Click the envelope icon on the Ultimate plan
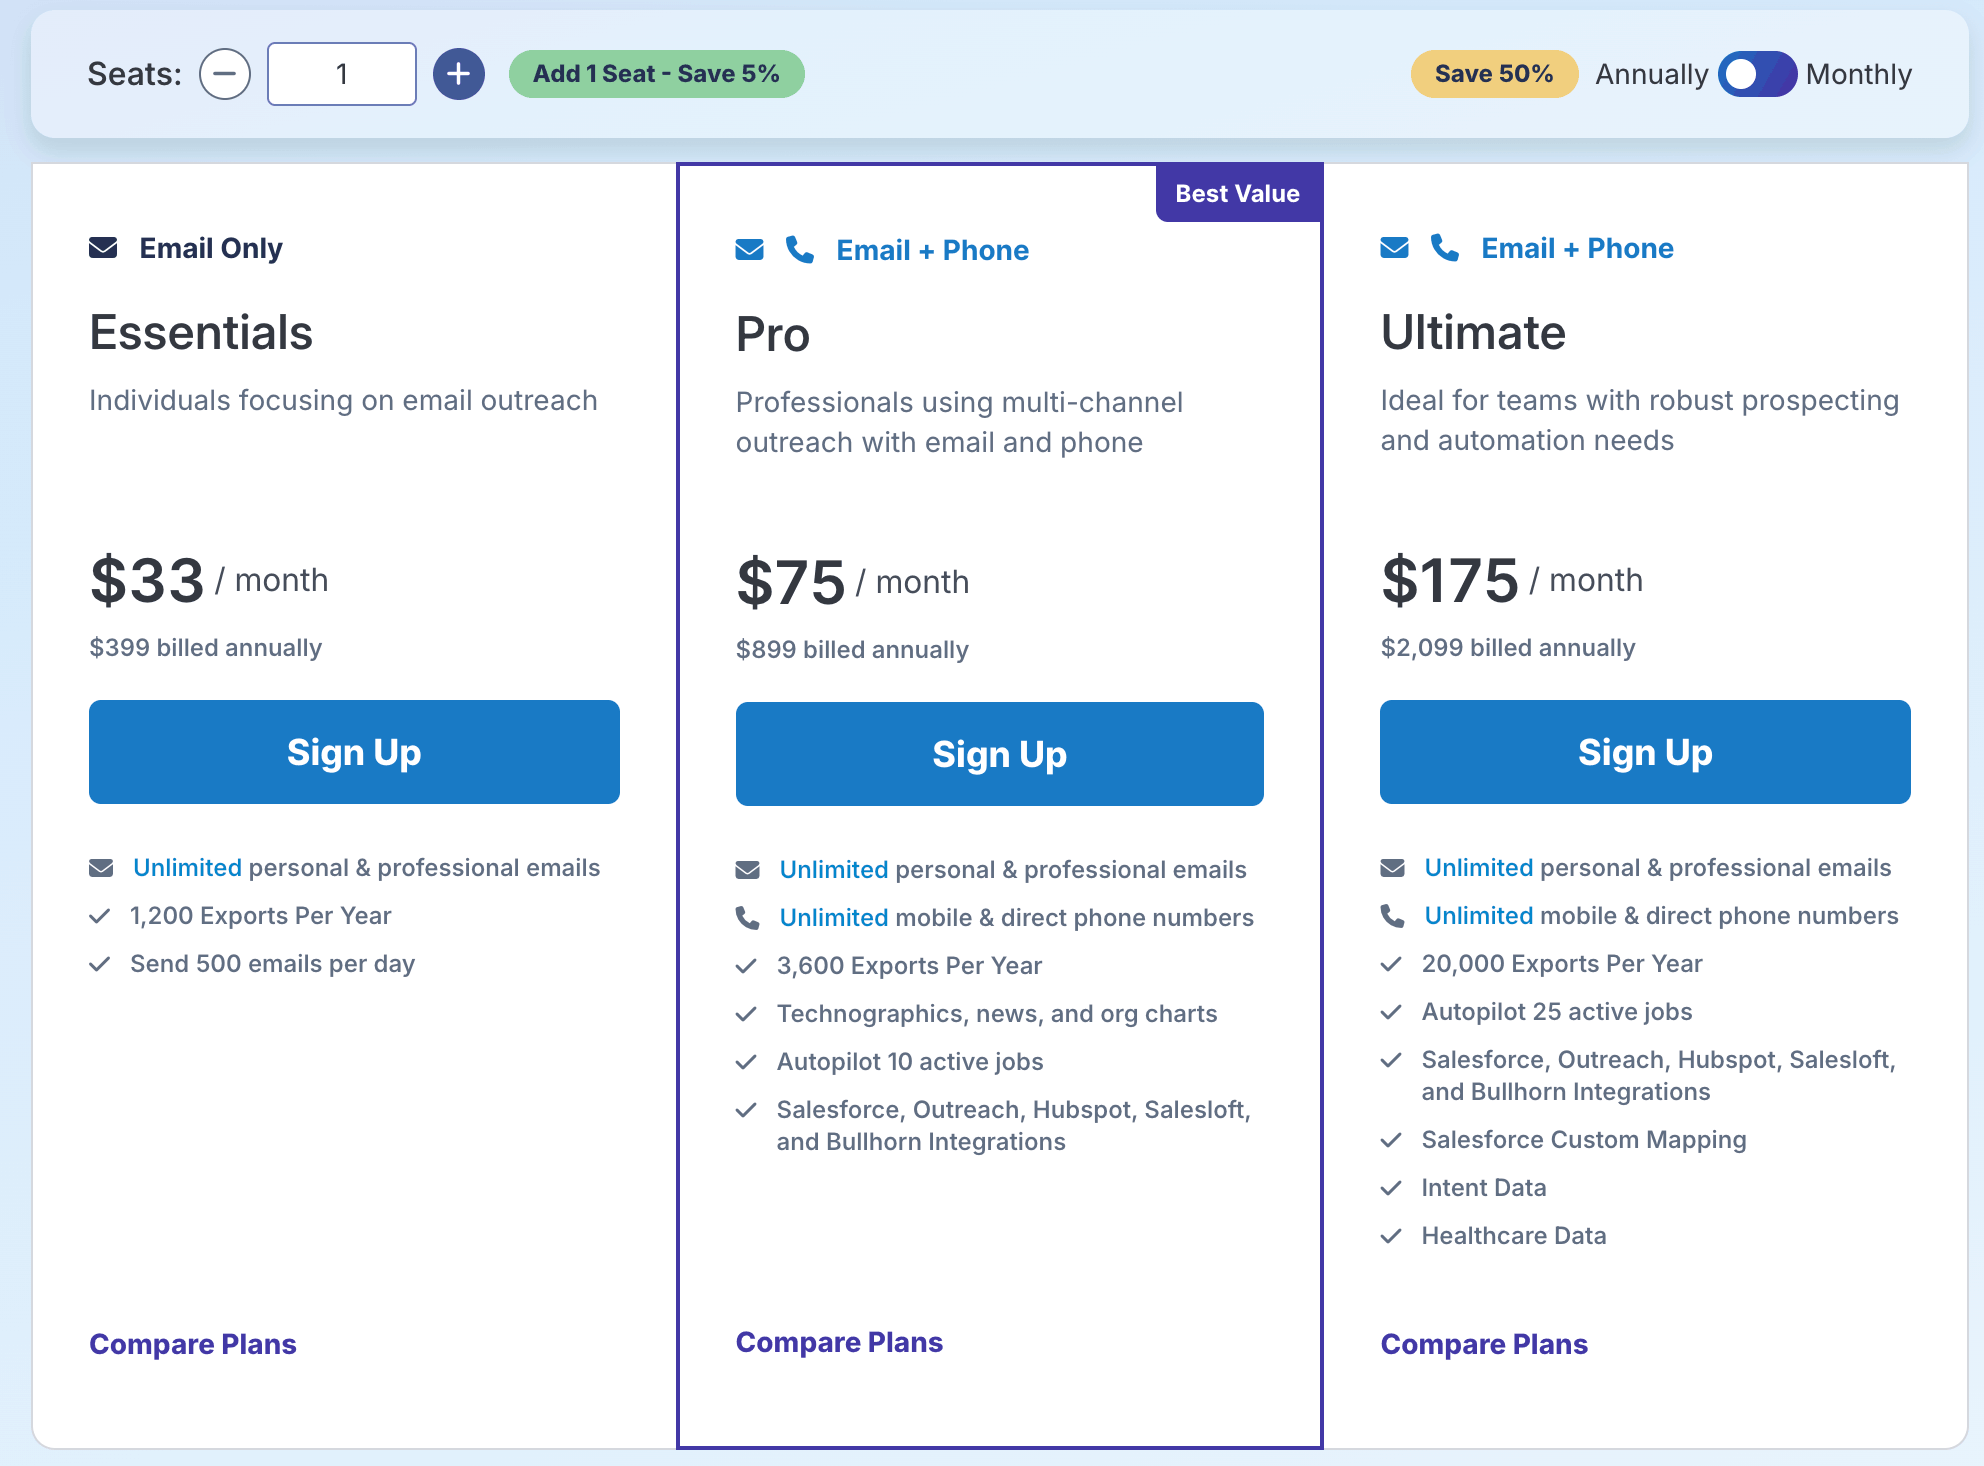Viewport: 1984px width, 1466px height. (x=1394, y=247)
